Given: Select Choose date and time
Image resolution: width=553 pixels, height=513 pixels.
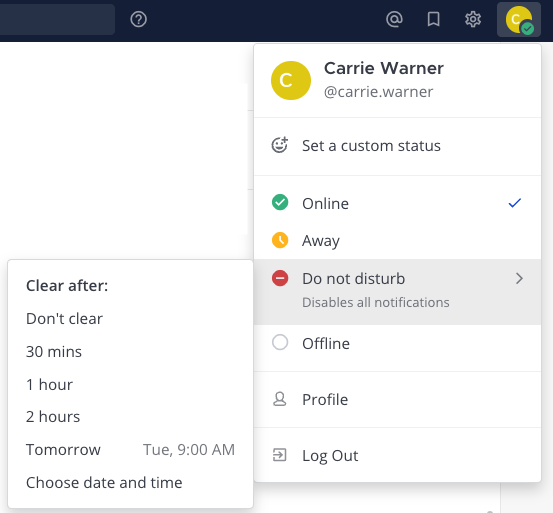Looking at the screenshot, I should pyautogui.click(x=130, y=482).
